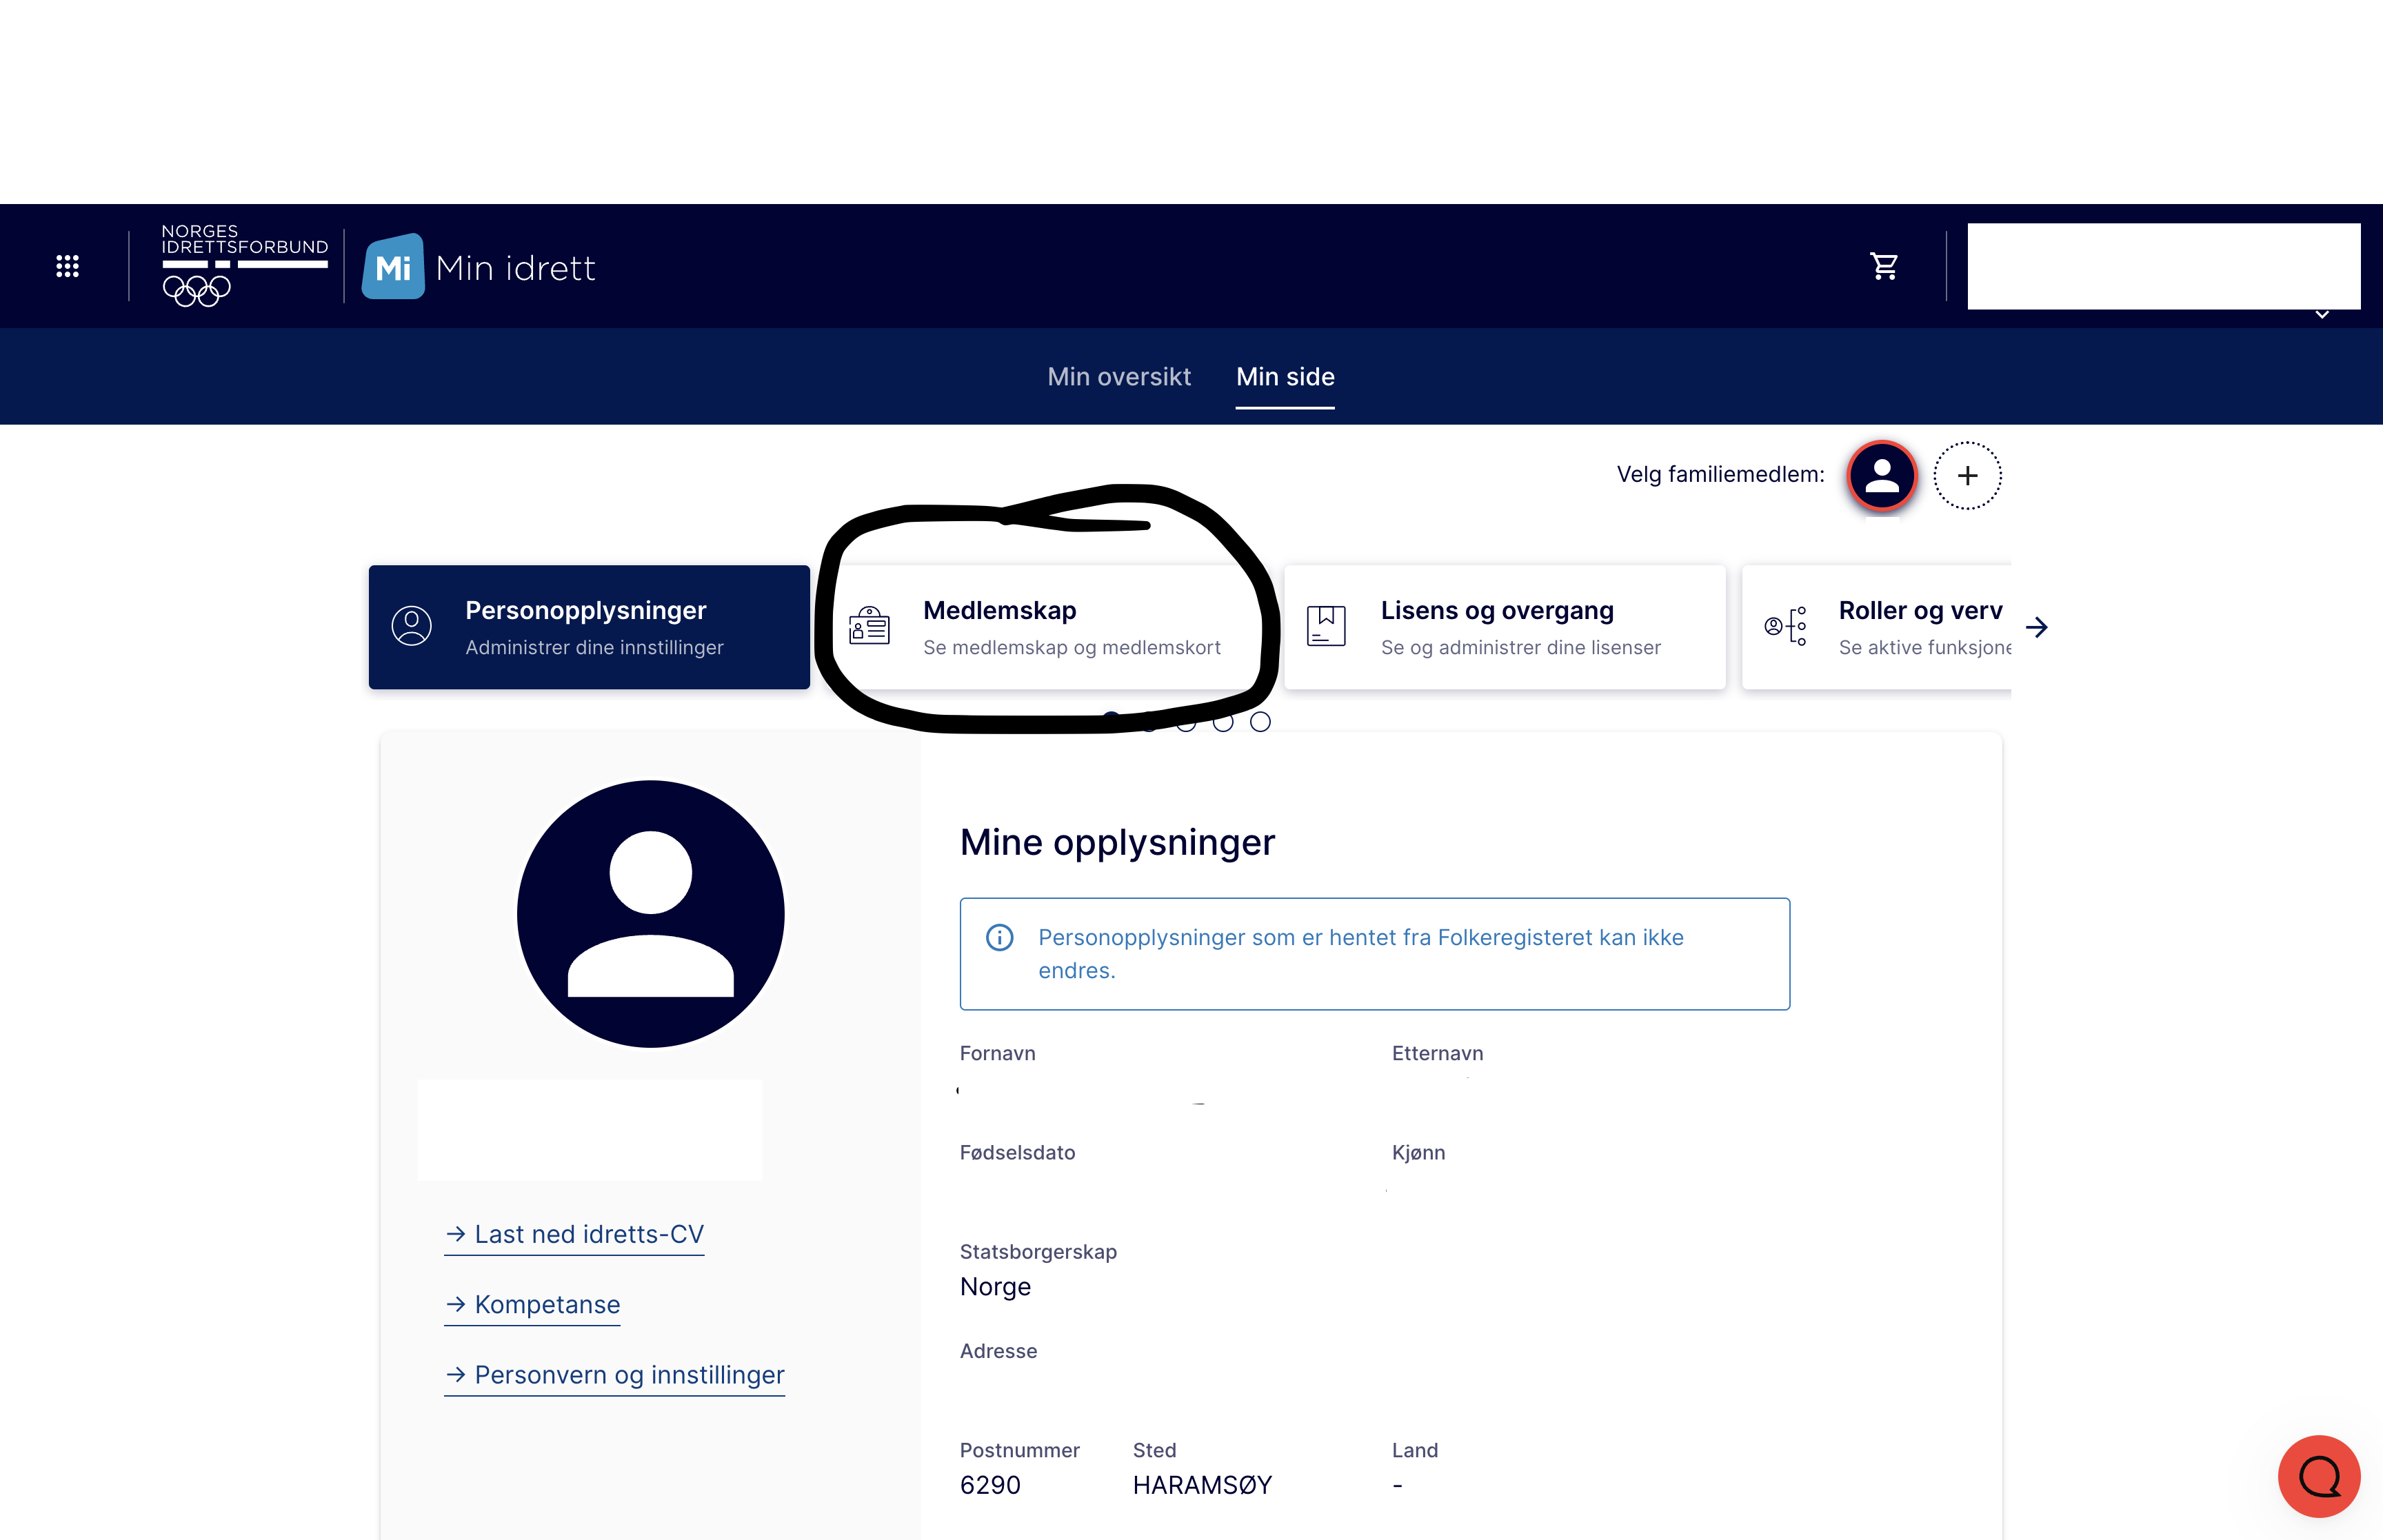Open the shopping cart
This screenshot has height=1540, width=2383.
pyautogui.click(x=1884, y=266)
